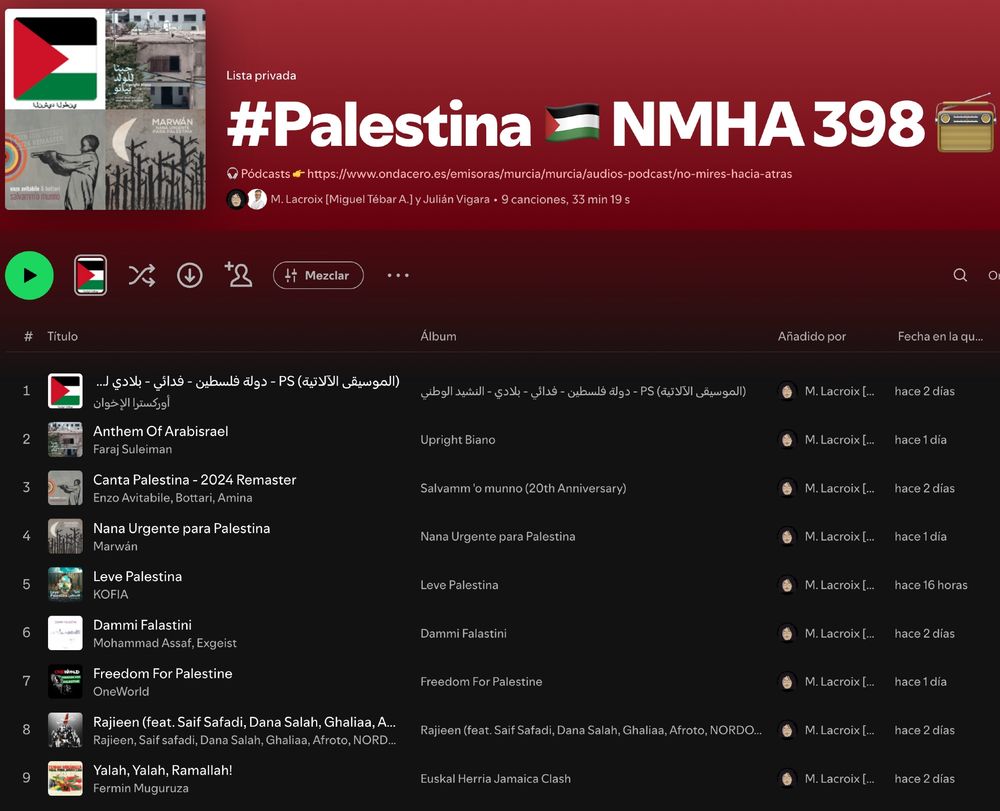Select Canta Palestina - 2024 Remaster track

(x=195, y=480)
